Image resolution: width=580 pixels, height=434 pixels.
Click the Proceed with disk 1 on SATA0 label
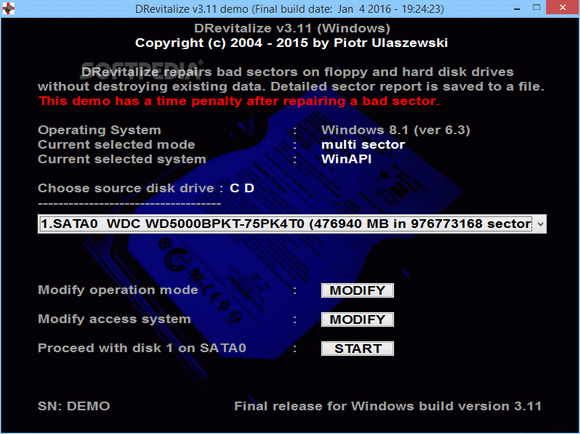coord(142,348)
